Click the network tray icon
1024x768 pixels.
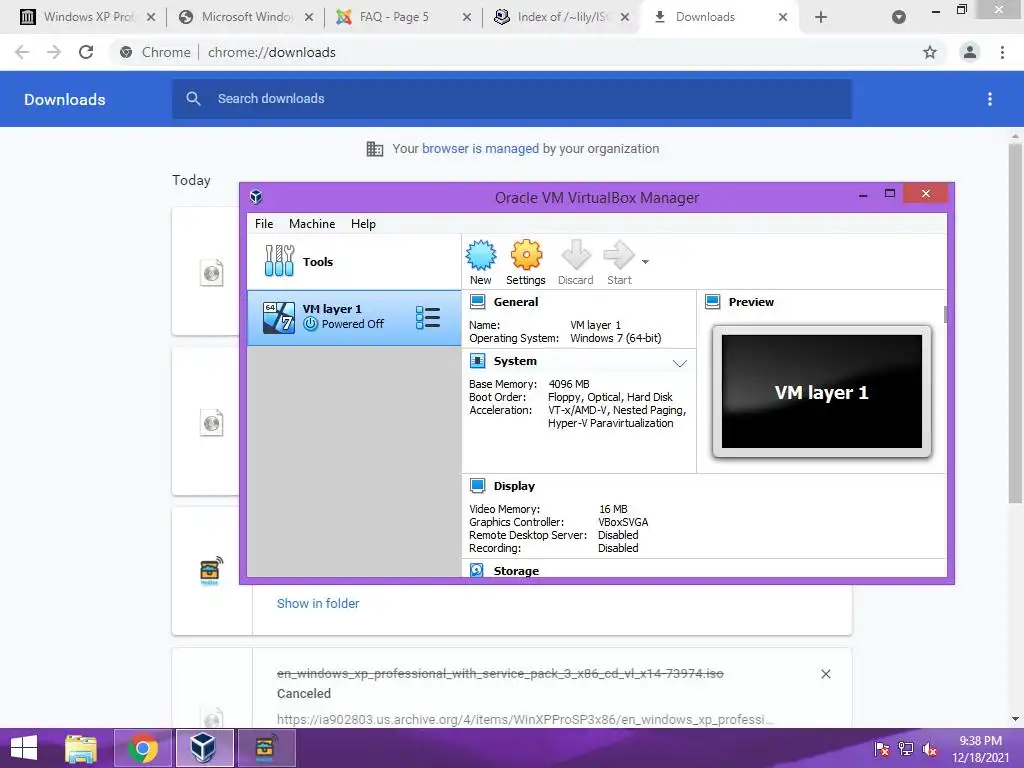906,749
